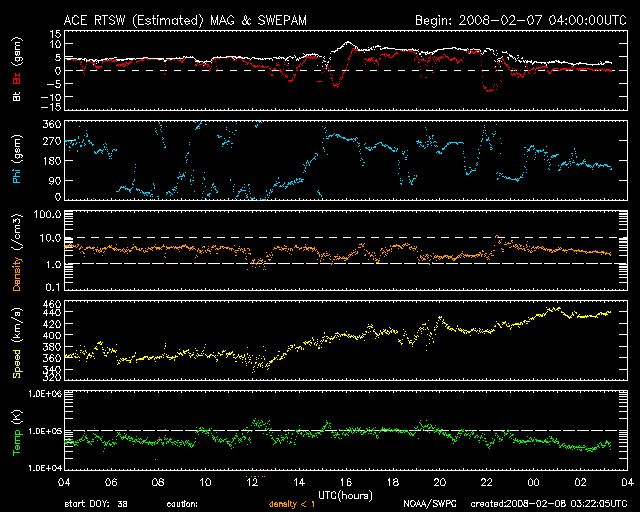Viewport: 640px width, 512px height.
Task: Click the '100.0' value on the Density axis
Action: [x=47, y=214]
